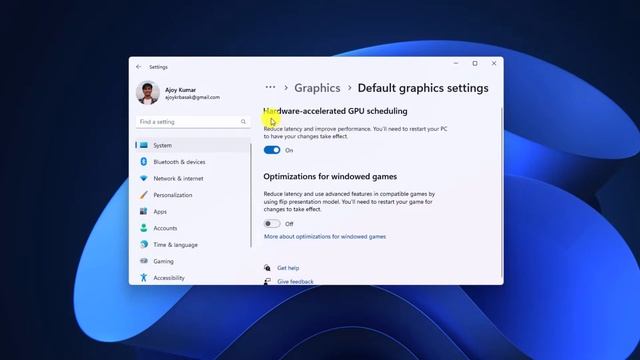
Task: Enable Optimizations for windowed games toggle
Action: click(272, 224)
